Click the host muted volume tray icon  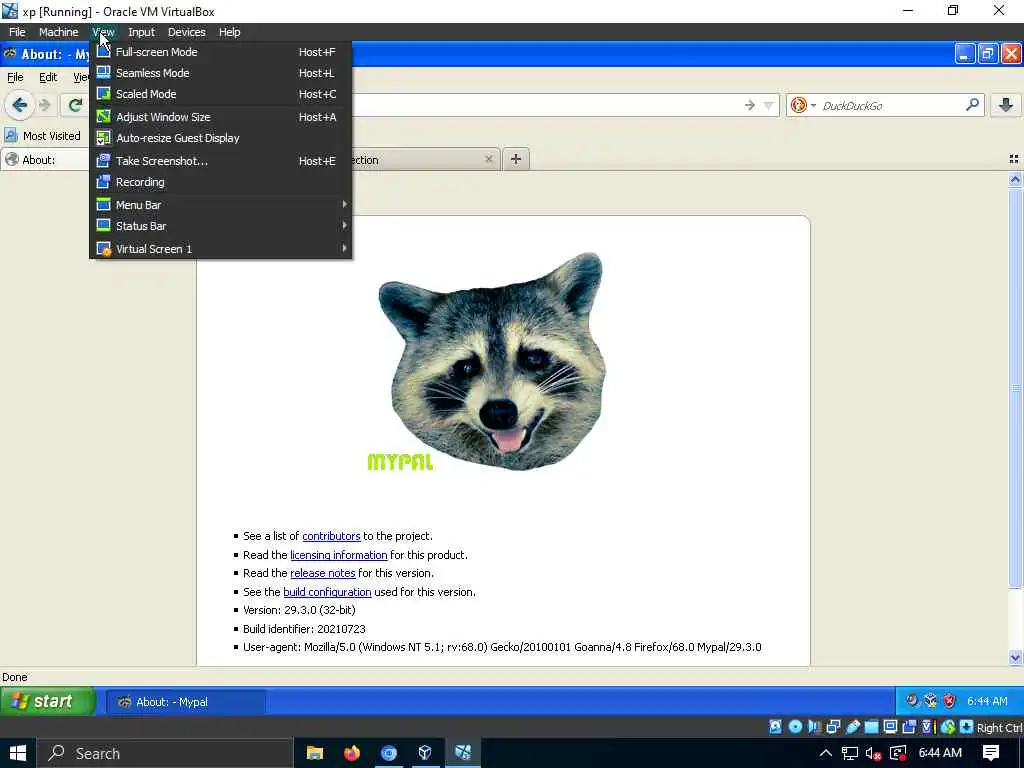(873, 754)
